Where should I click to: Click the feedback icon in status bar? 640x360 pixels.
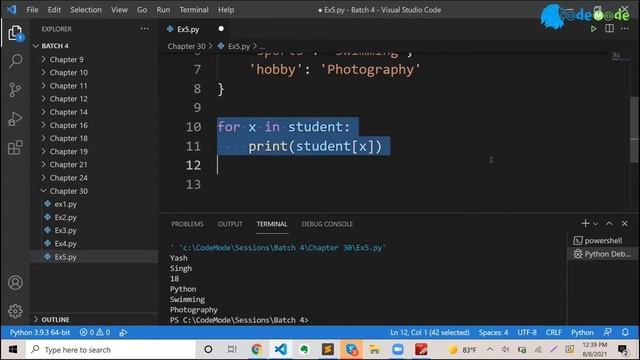point(608,332)
